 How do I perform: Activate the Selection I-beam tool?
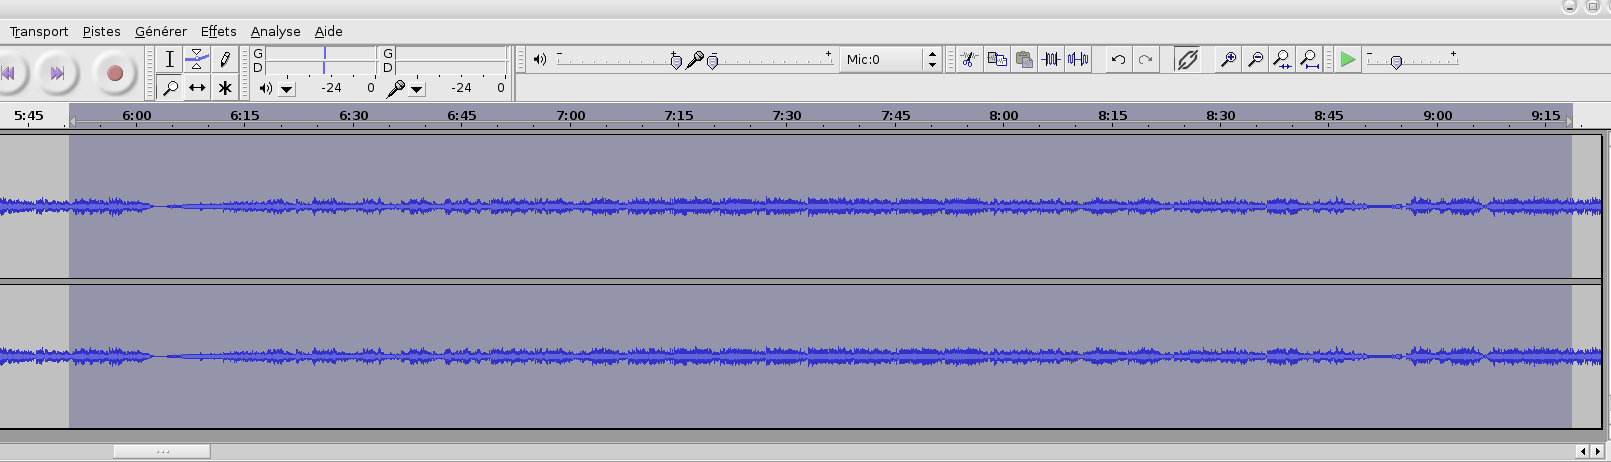tap(170, 59)
